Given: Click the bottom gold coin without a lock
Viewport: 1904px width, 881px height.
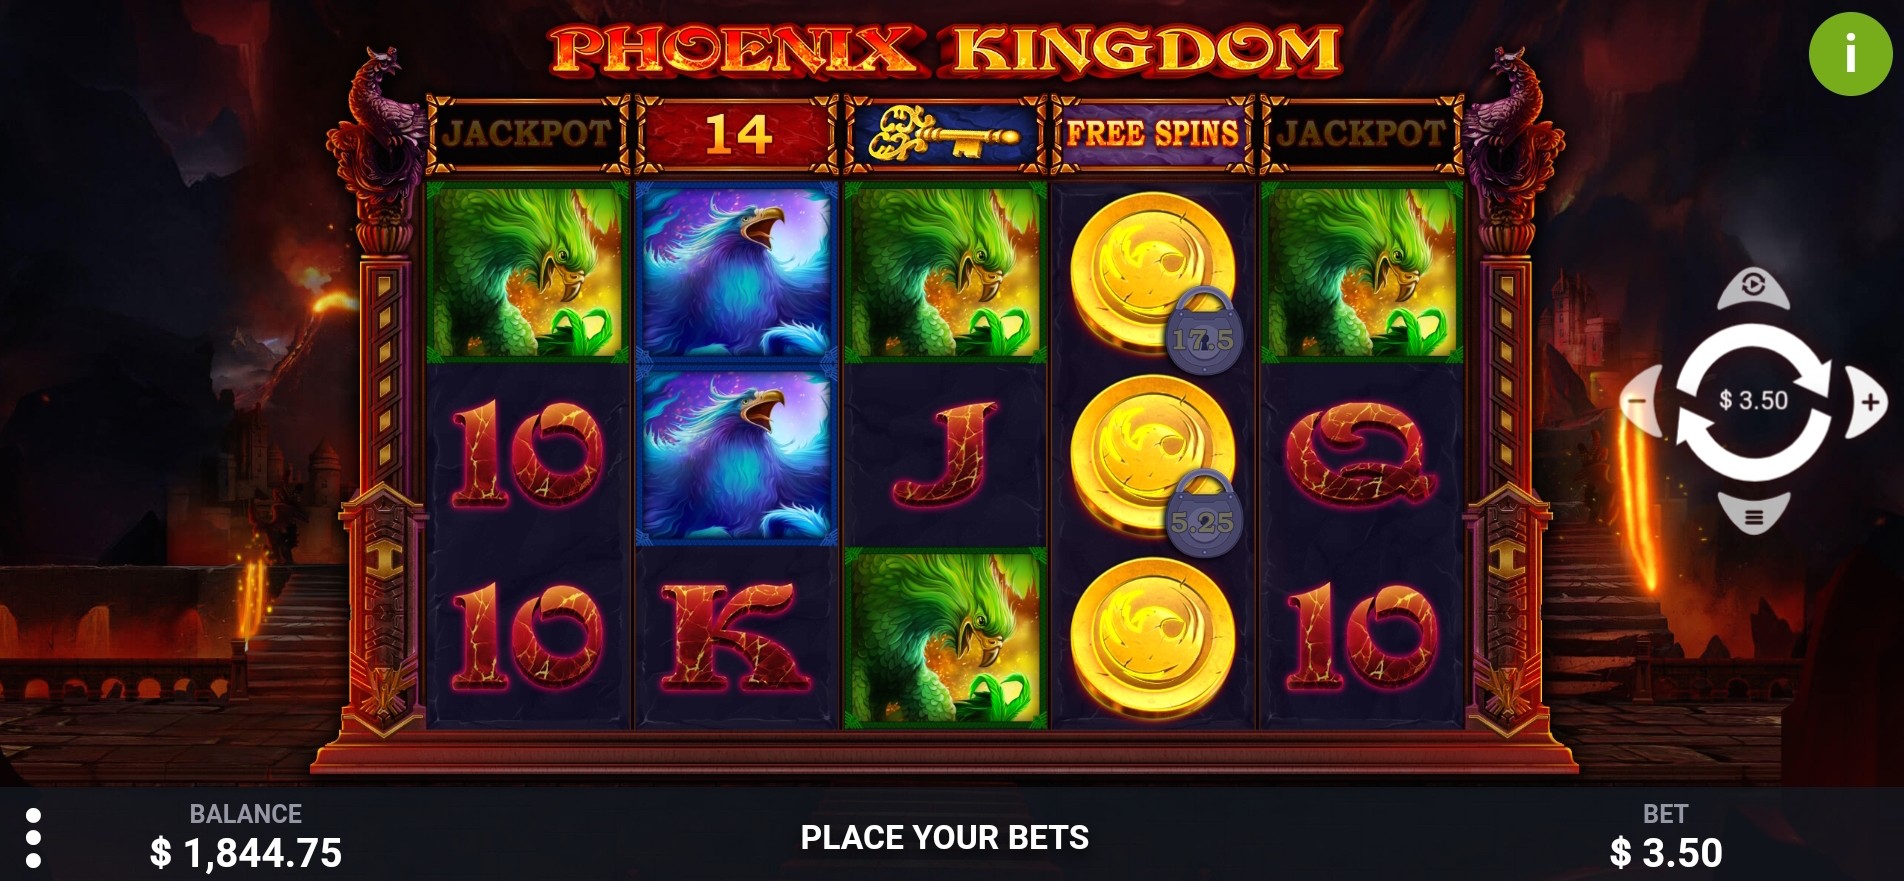Looking at the screenshot, I should click(1153, 638).
